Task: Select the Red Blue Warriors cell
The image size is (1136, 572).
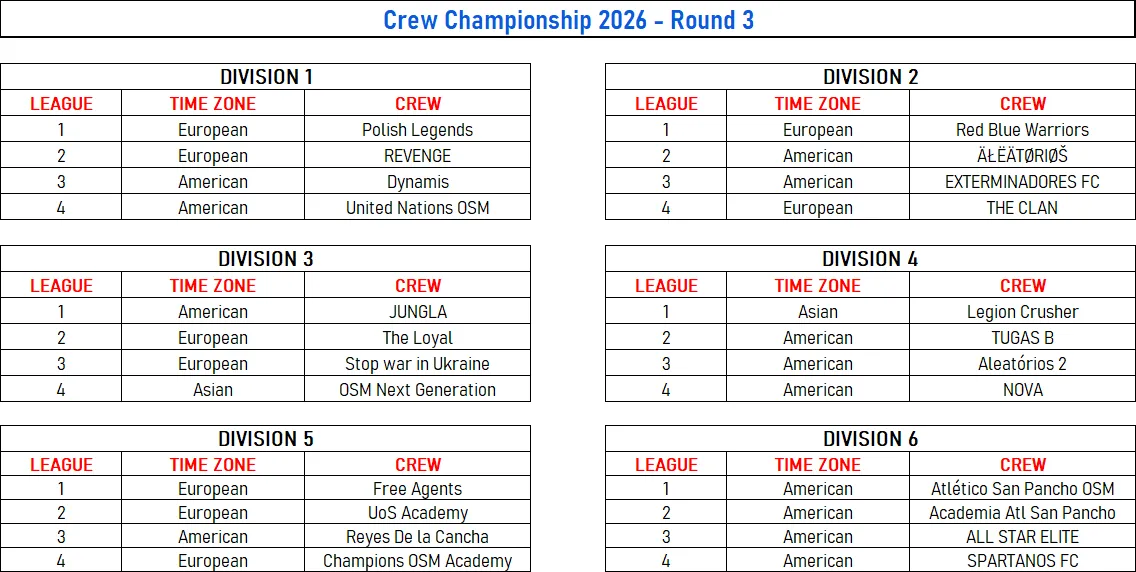Action: tap(1022, 130)
